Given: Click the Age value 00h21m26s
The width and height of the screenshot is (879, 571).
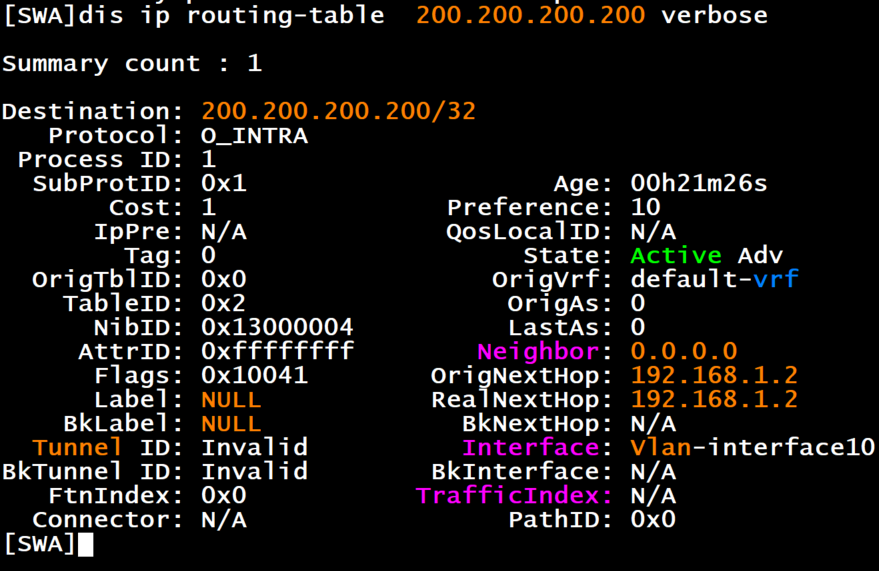Looking at the screenshot, I should pos(698,183).
